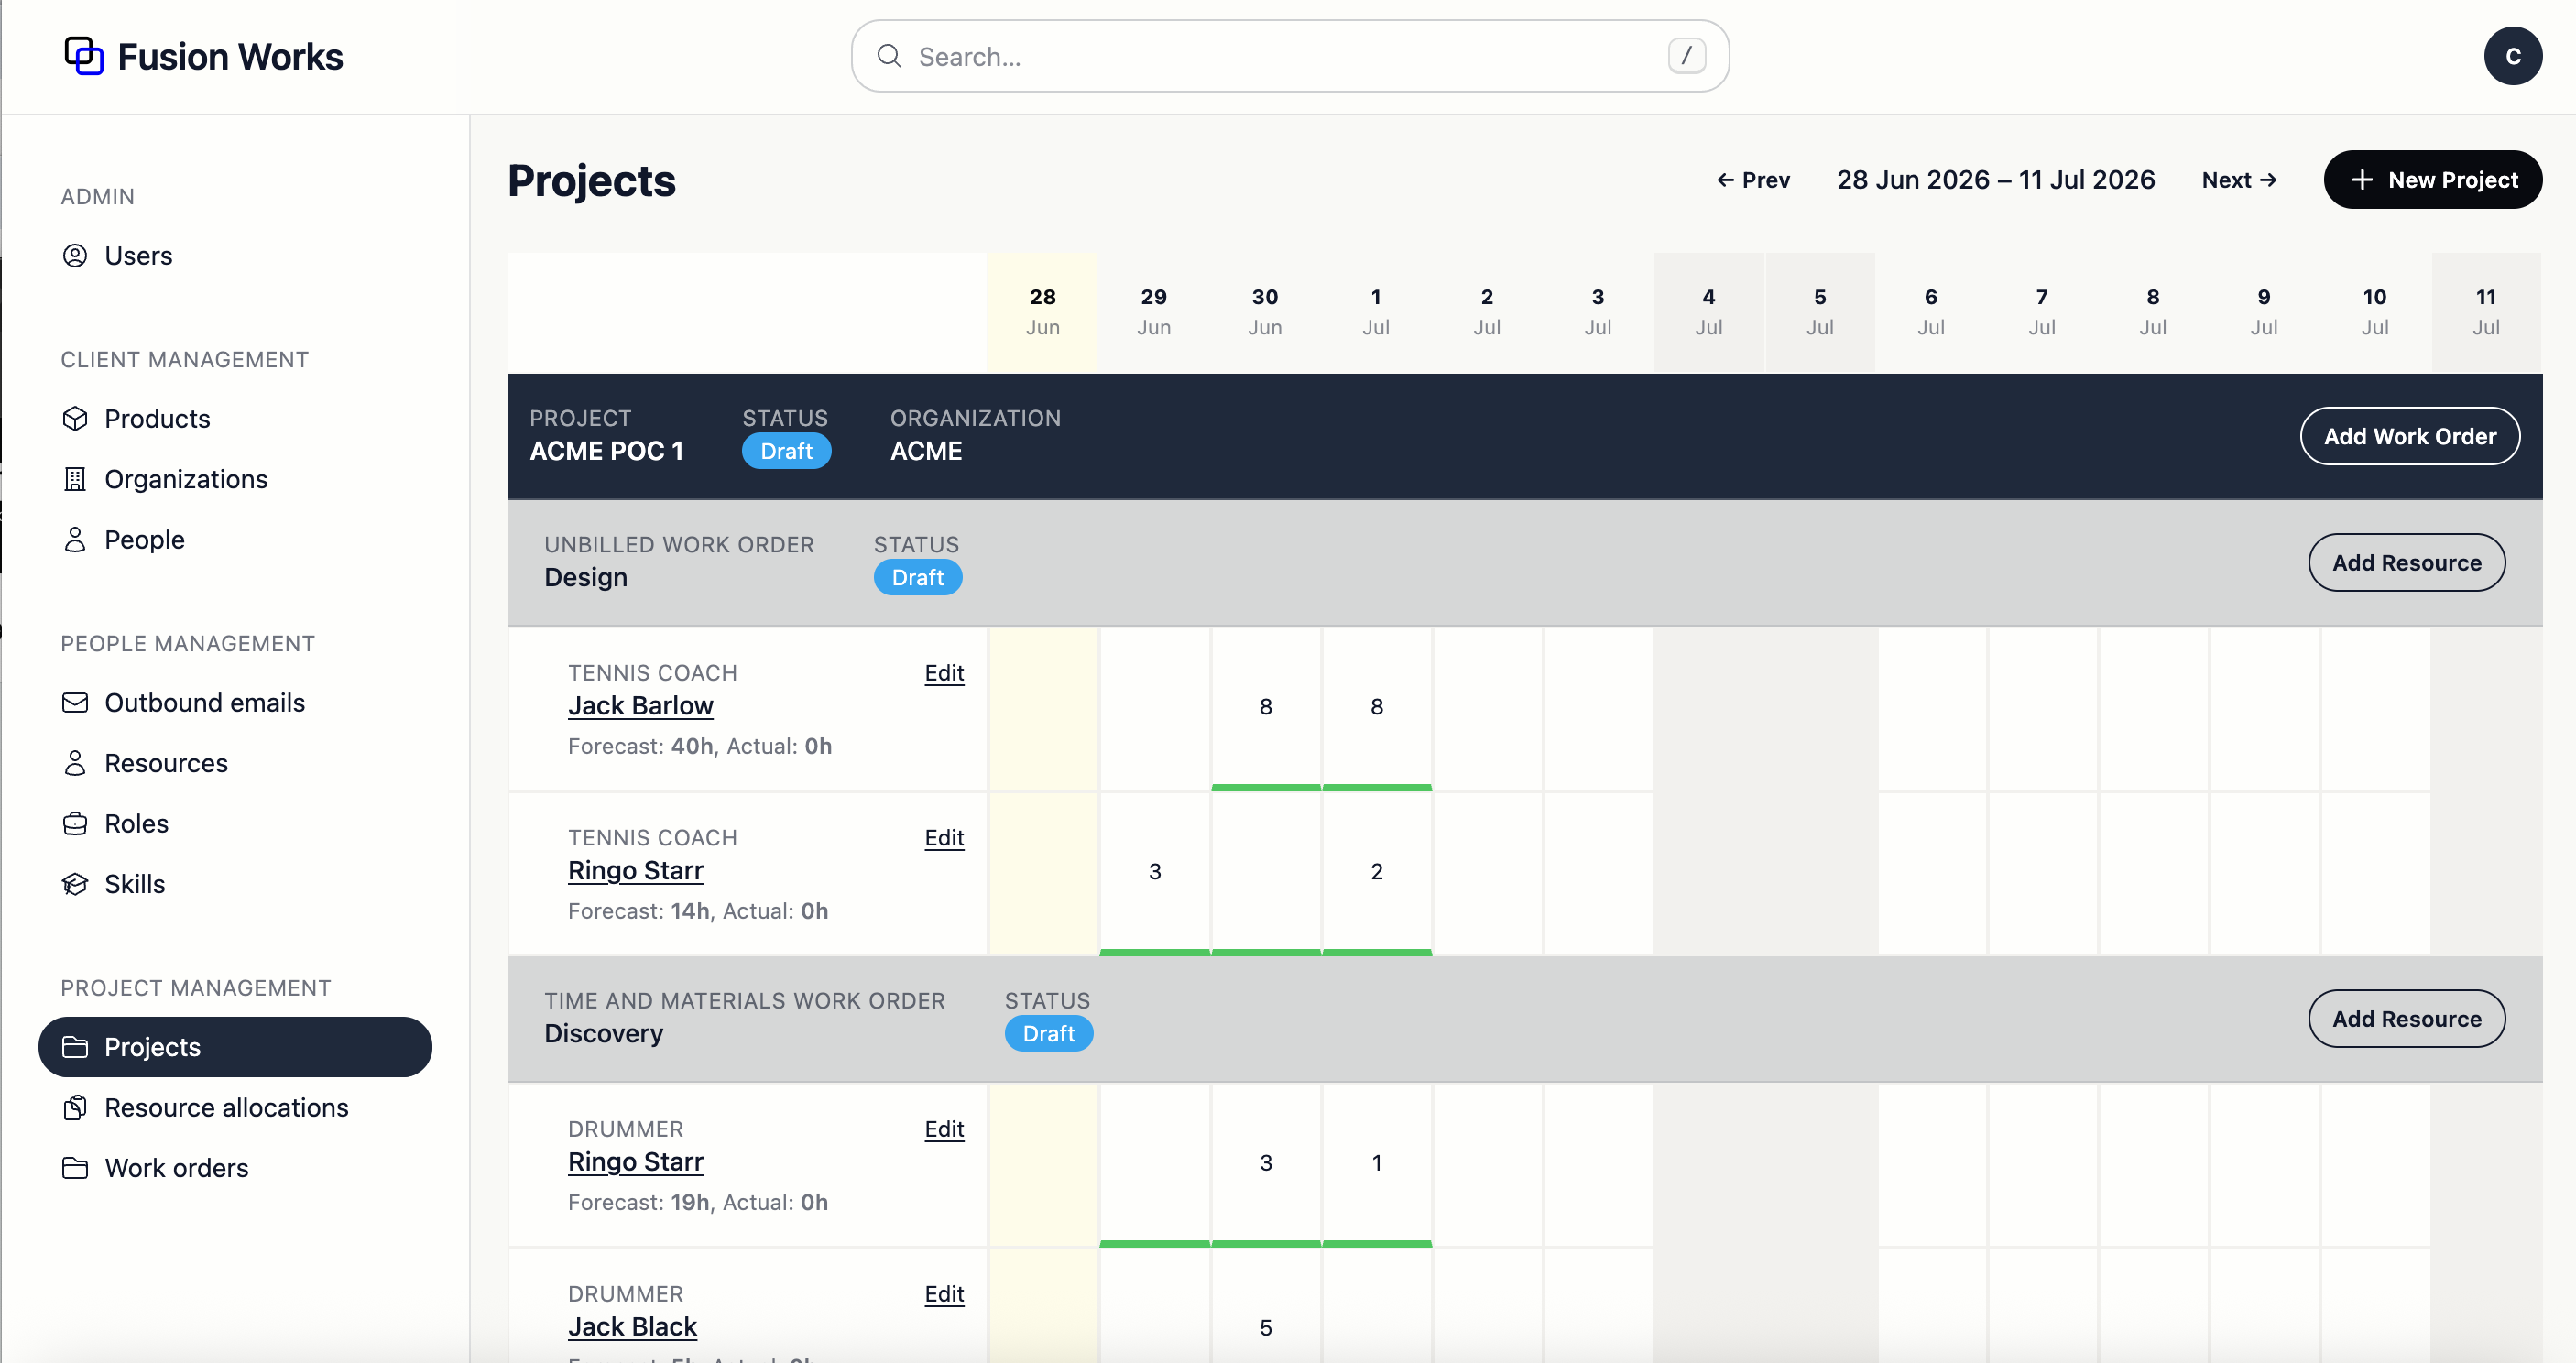2576x1363 pixels.
Task: Click the Outbound emails envelope icon
Action: click(x=75, y=703)
